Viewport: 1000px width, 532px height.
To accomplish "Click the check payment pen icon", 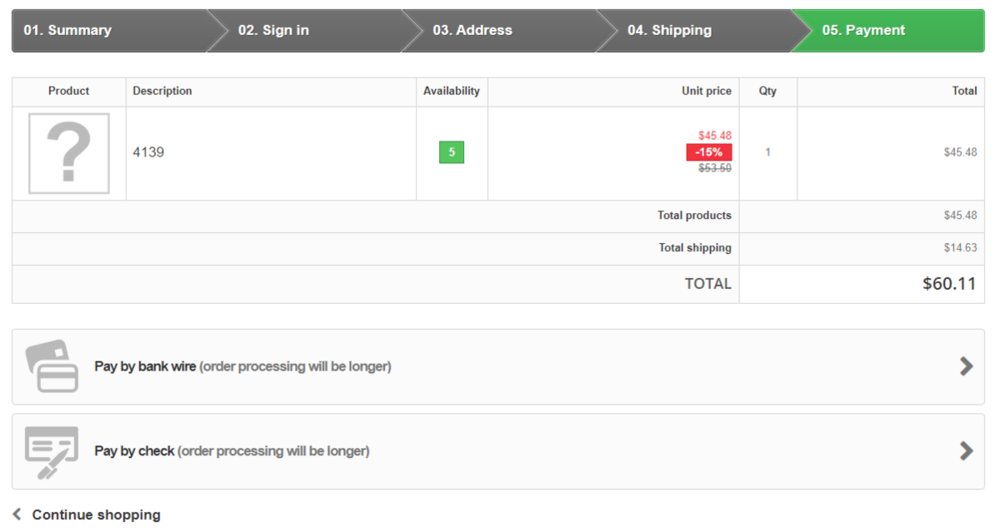I will [51, 451].
